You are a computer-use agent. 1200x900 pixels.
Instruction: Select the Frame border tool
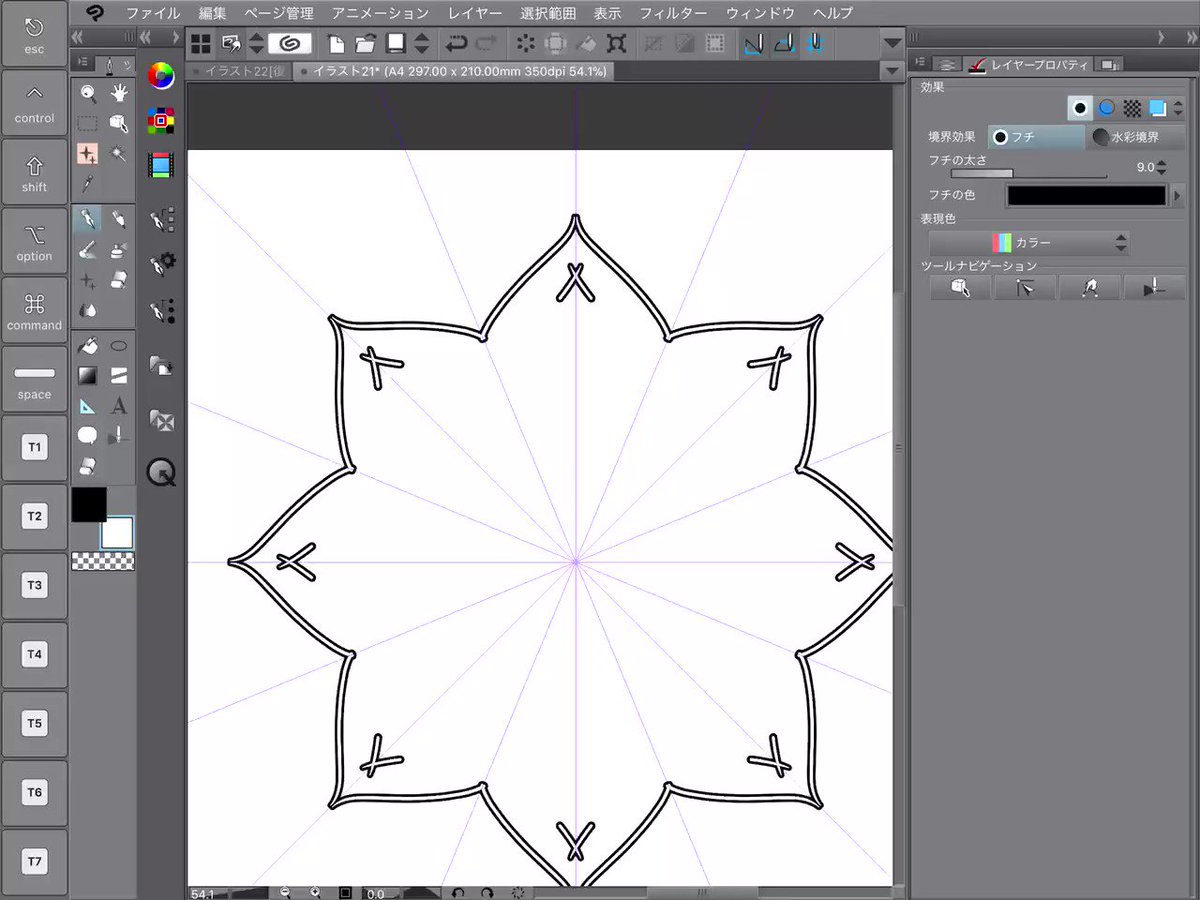coord(119,376)
